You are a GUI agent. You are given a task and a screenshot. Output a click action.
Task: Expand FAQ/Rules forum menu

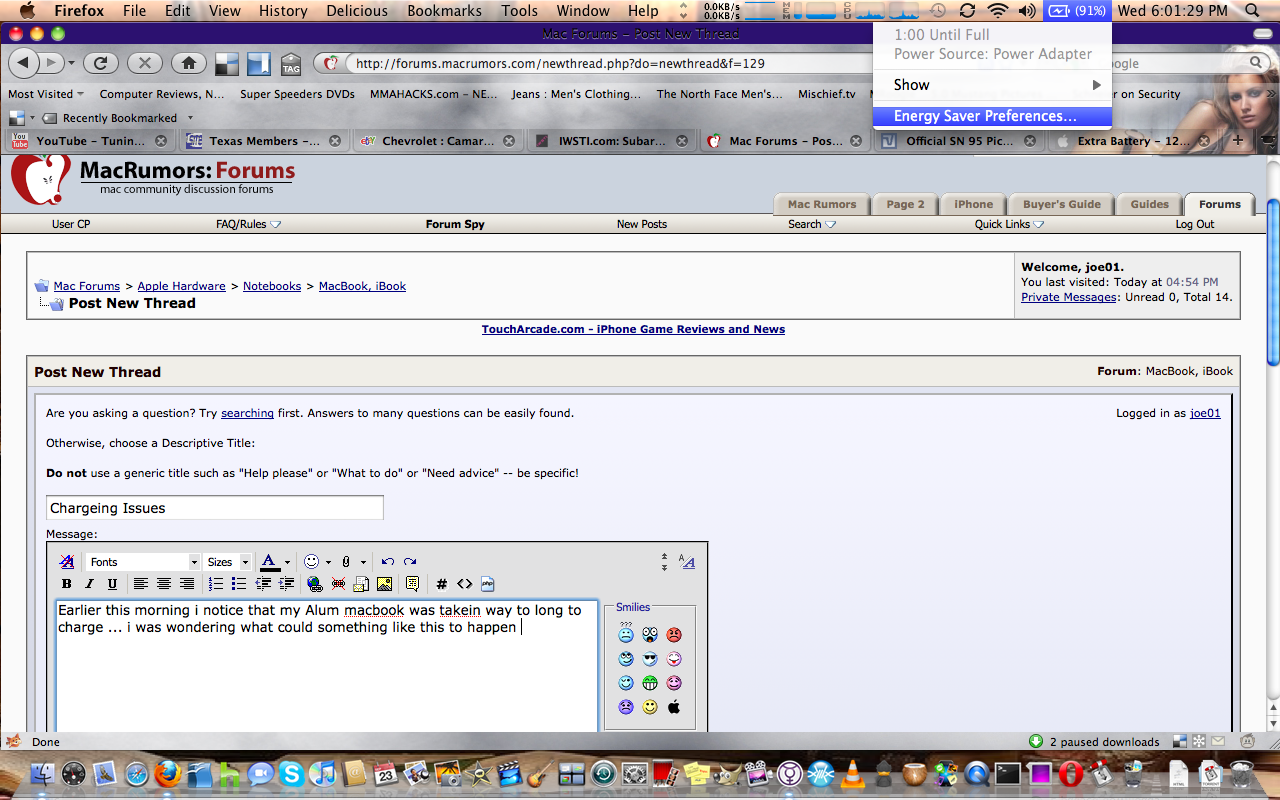click(248, 224)
